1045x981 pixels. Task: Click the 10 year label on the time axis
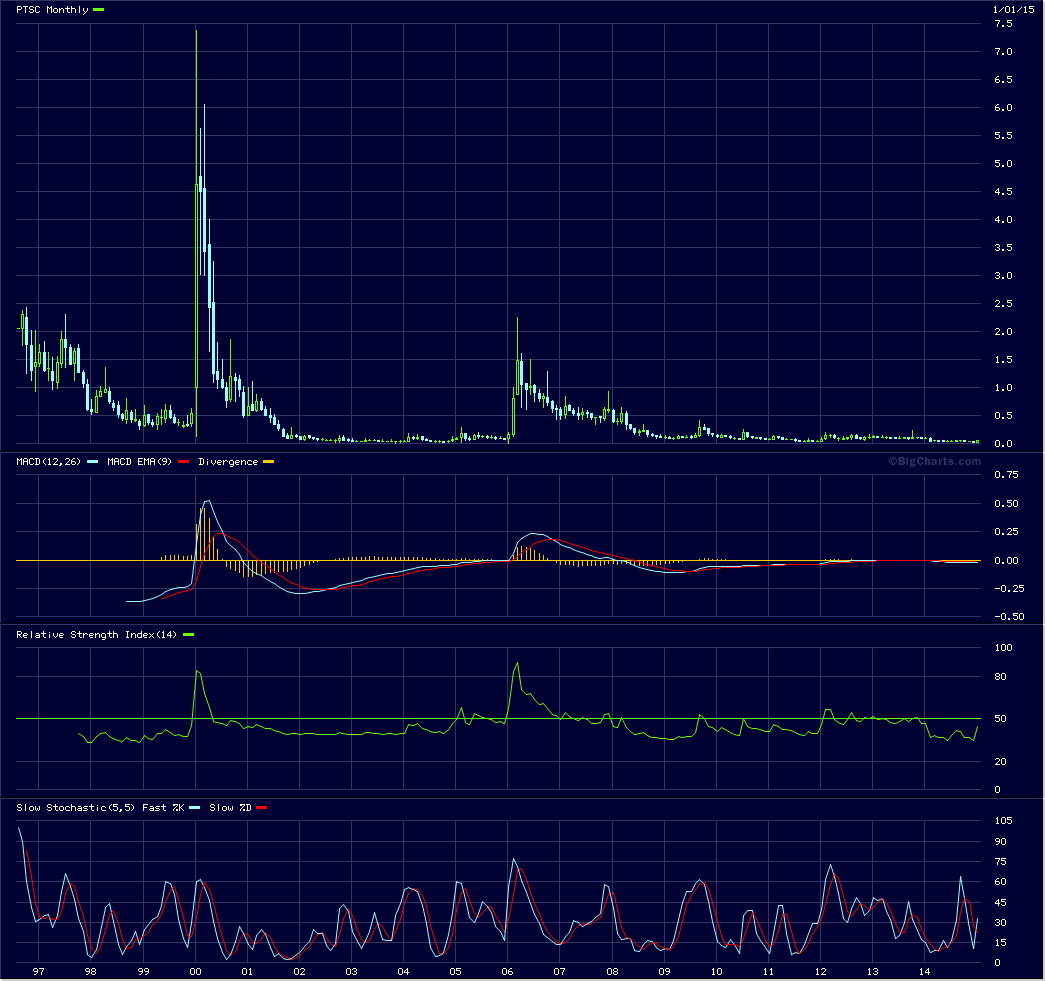click(716, 971)
